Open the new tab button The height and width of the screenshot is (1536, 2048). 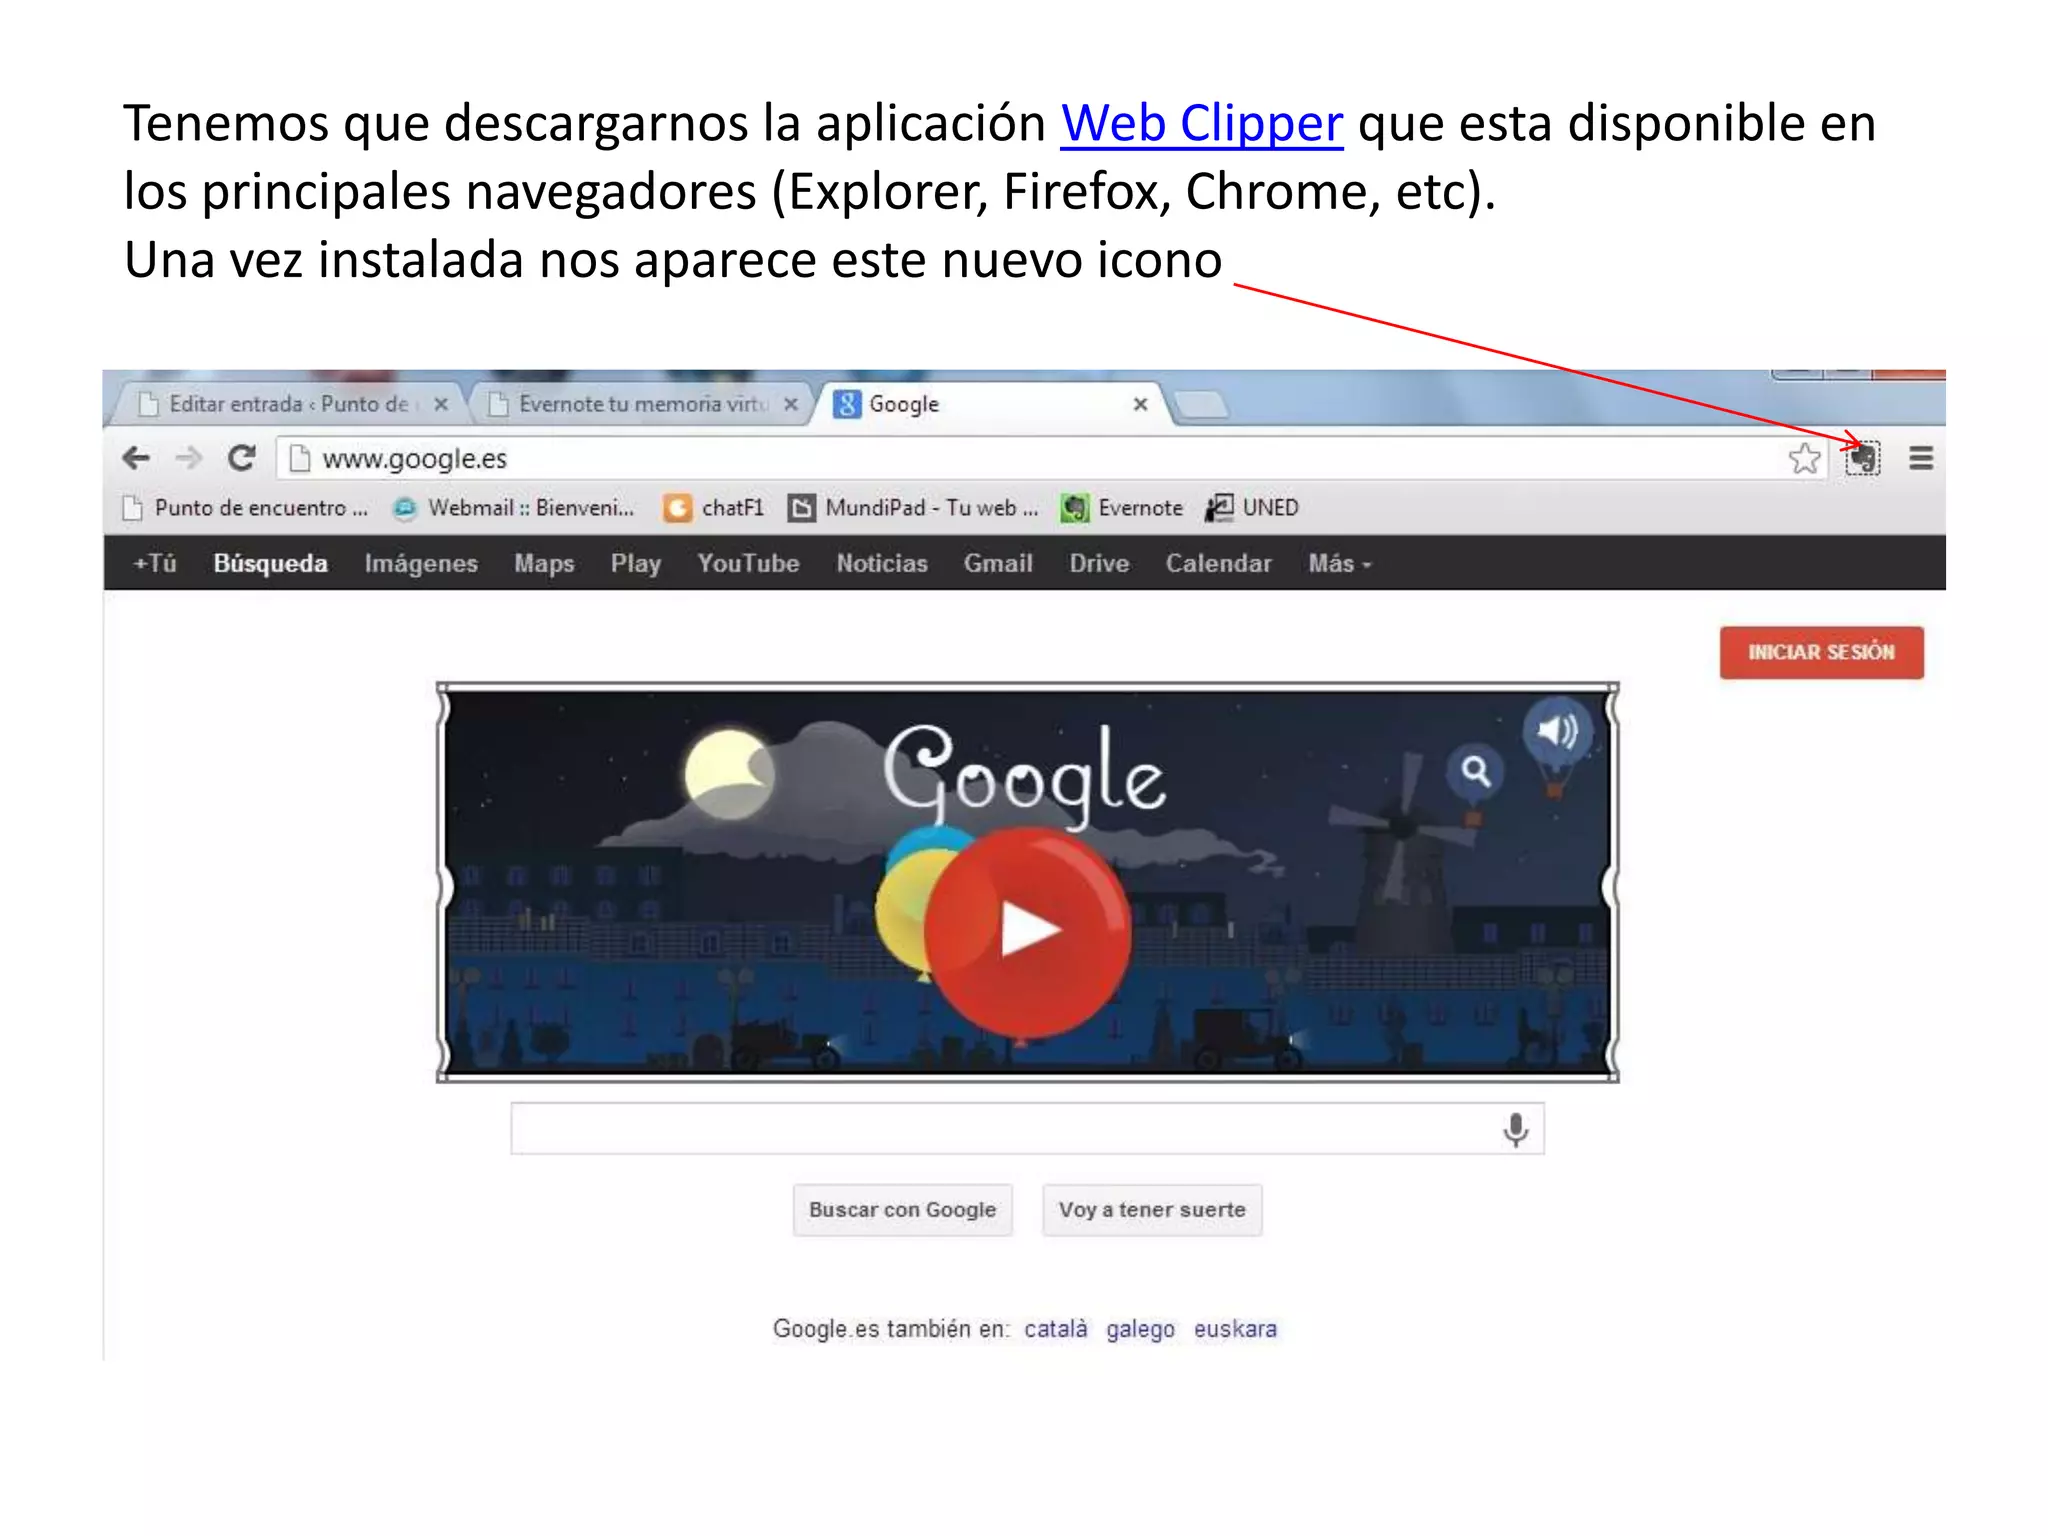coord(1200,404)
